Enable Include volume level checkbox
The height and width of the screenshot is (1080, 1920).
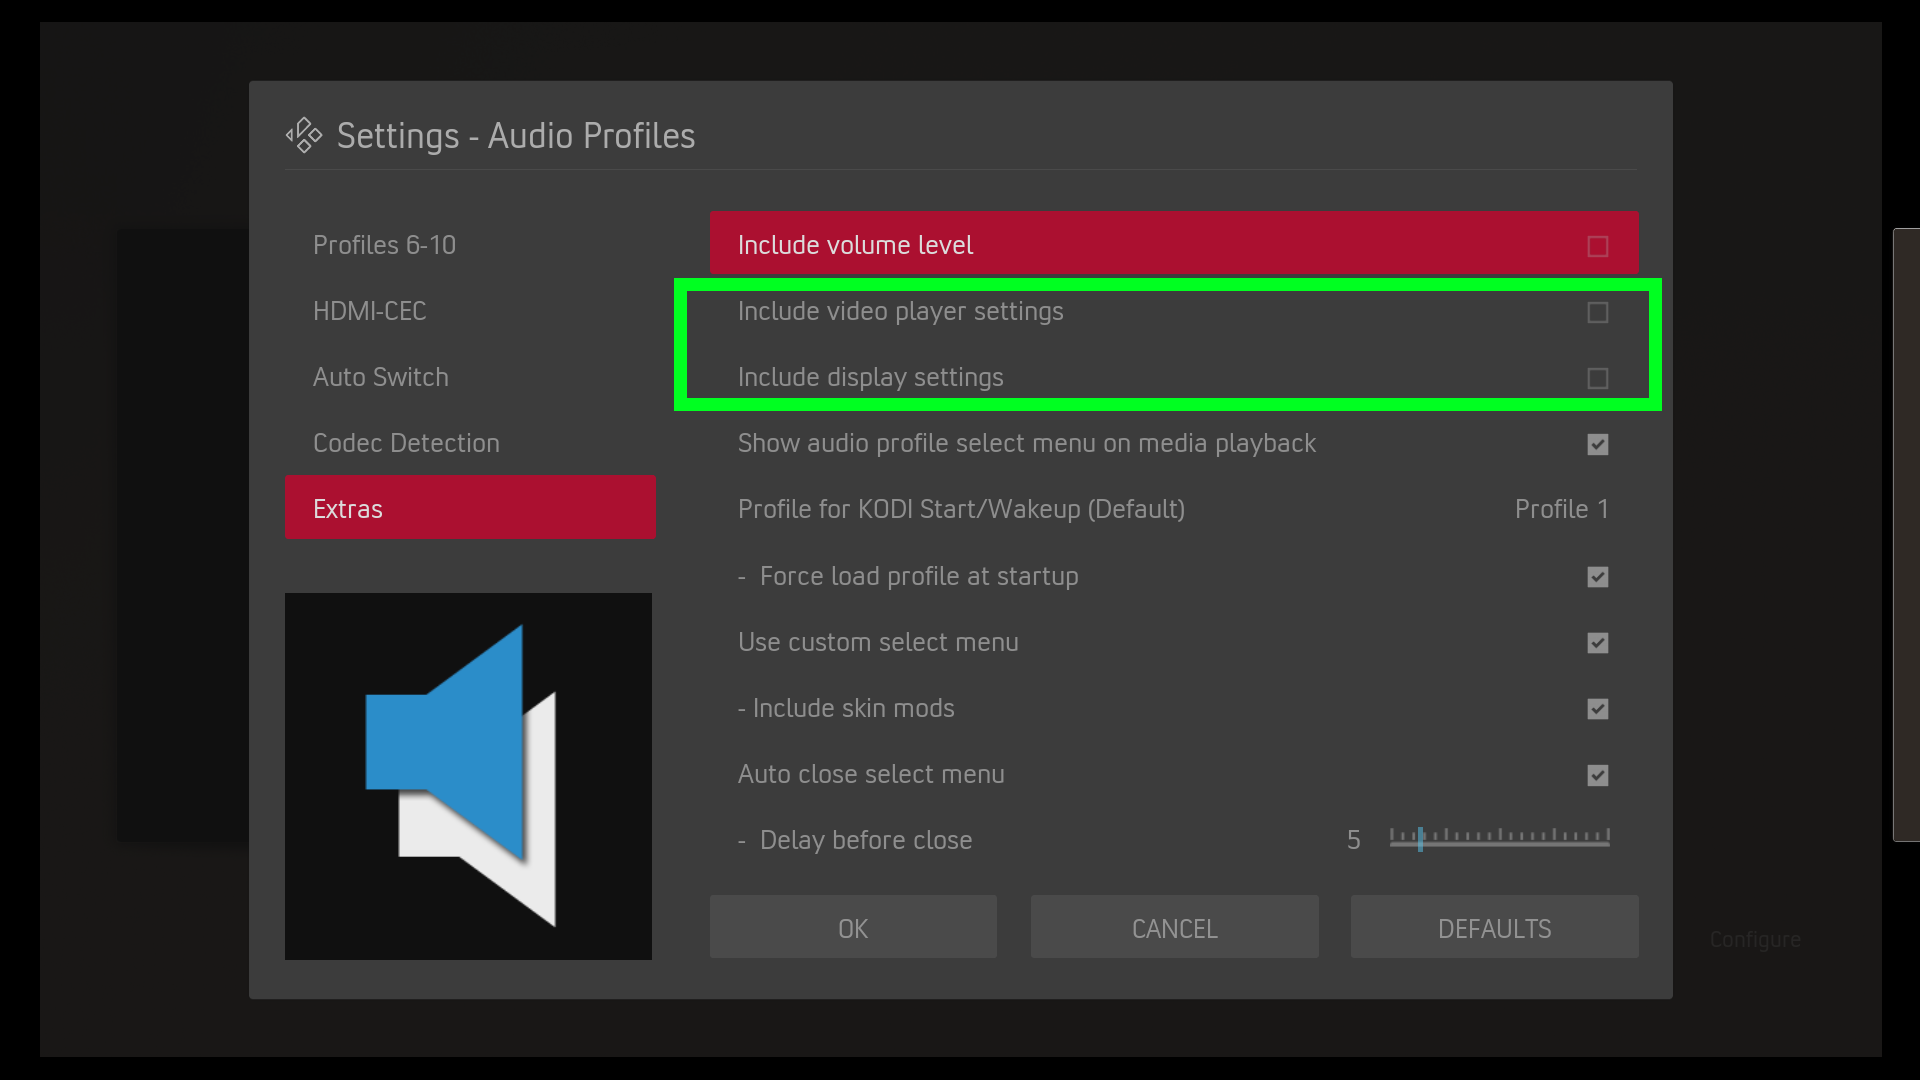[1597, 246]
